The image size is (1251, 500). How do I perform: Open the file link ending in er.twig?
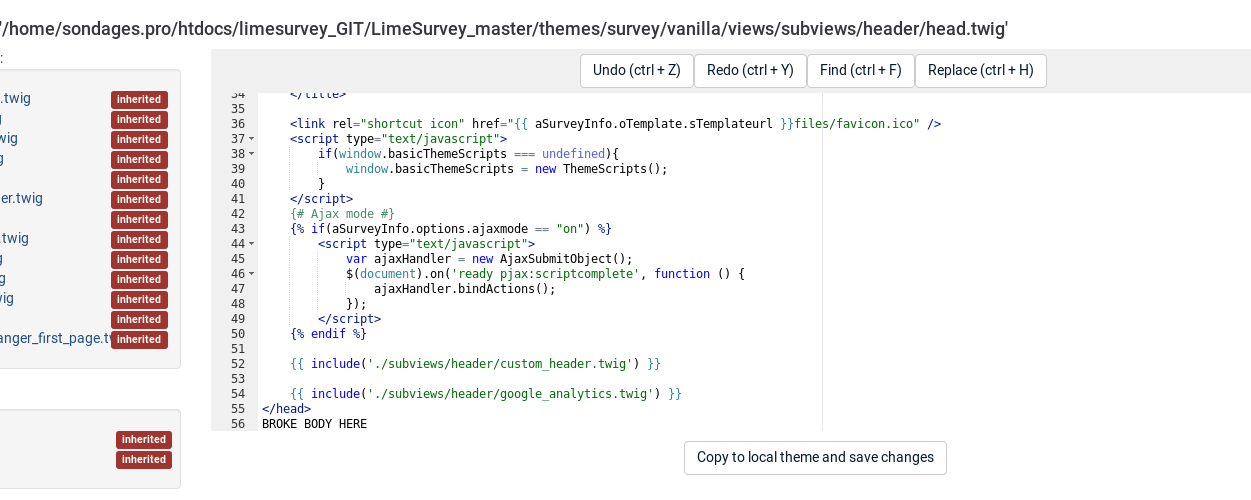click(x=21, y=198)
